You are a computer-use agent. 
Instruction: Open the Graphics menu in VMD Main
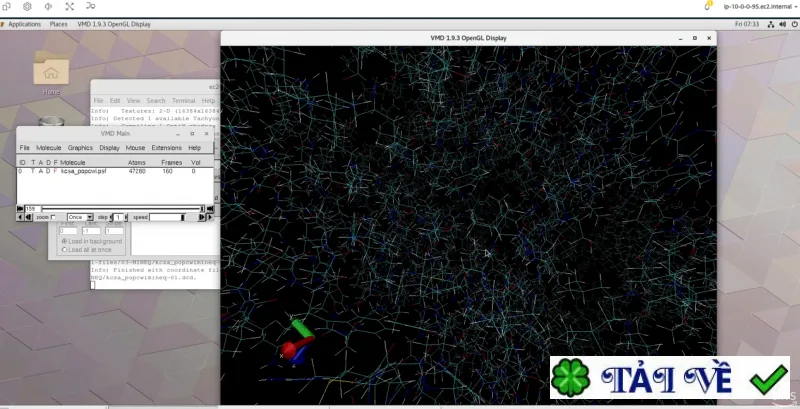80,147
